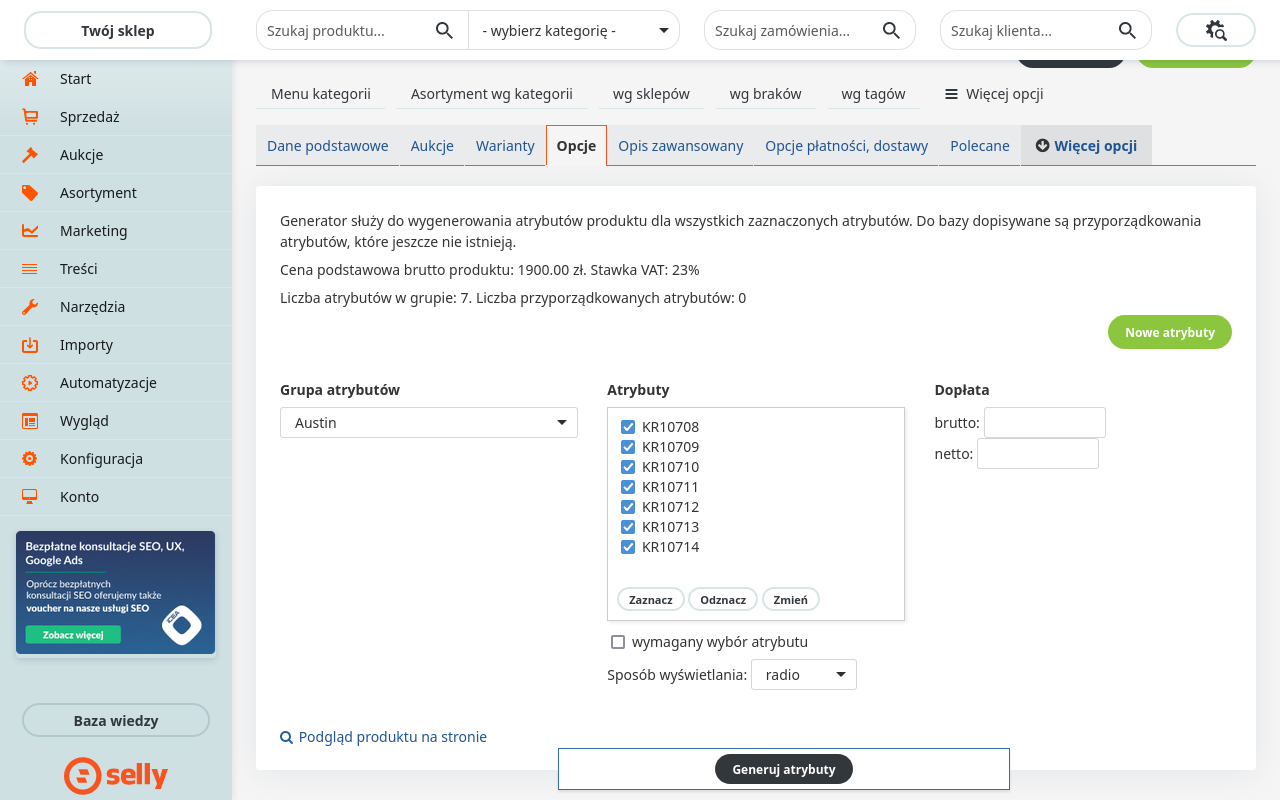
Task: Click the Asortyment tag icon
Action: (x=30, y=193)
